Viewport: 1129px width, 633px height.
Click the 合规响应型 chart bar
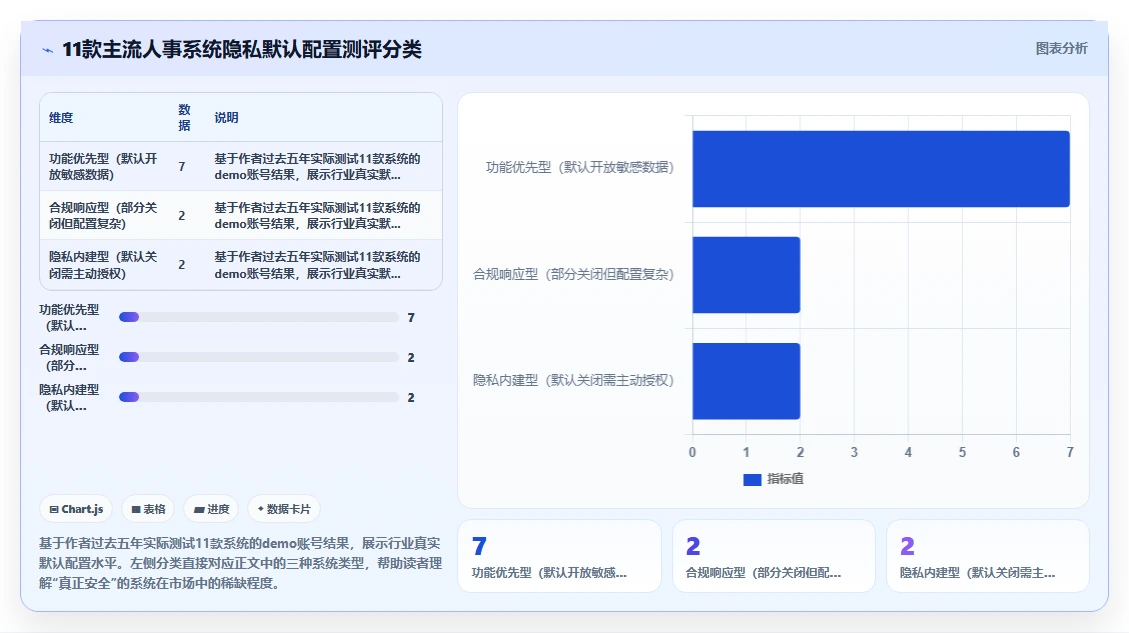point(746,275)
